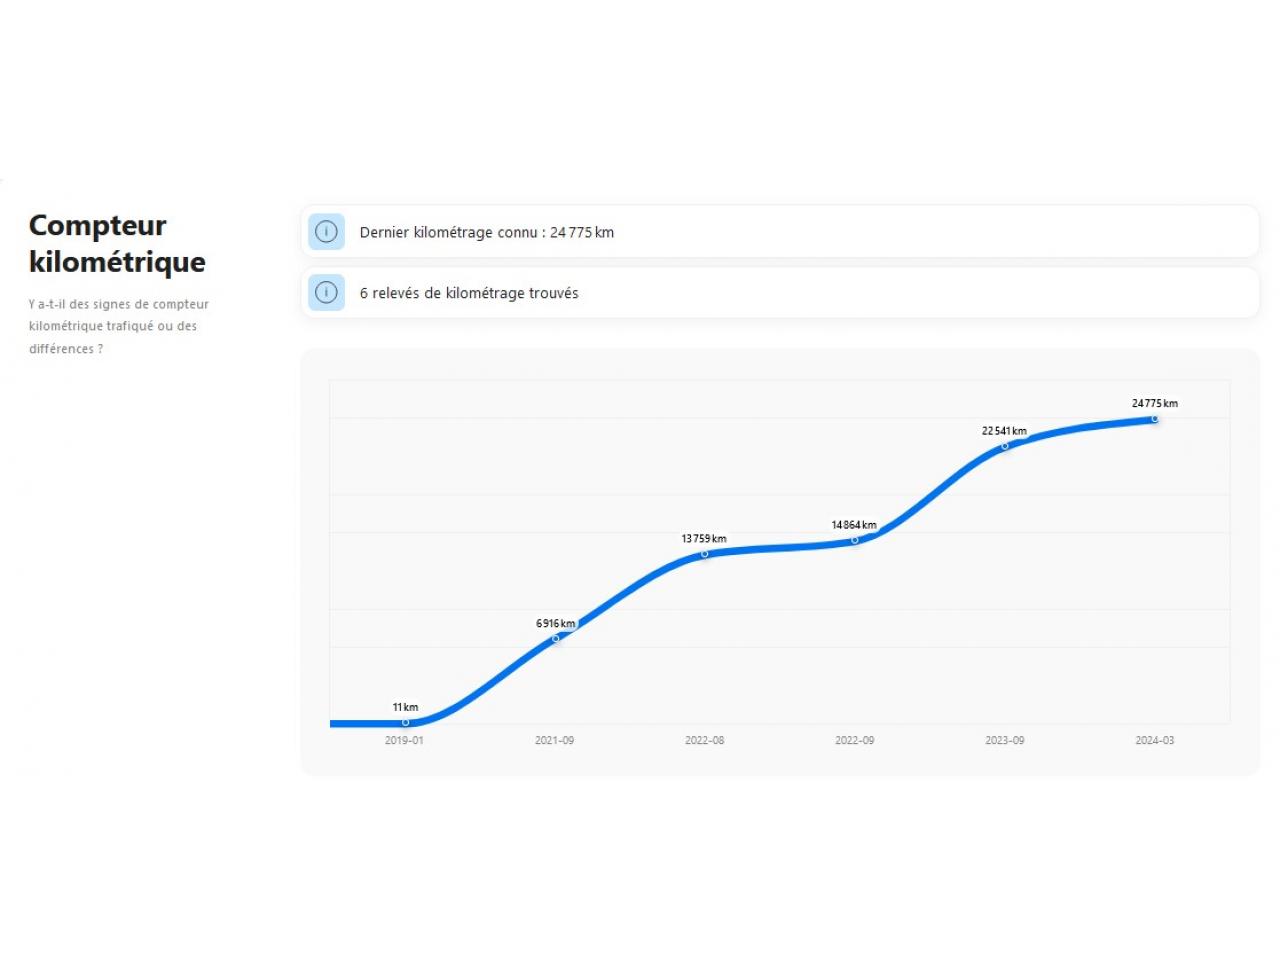The height and width of the screenshot is (960, 1280).
Task: Select the 2022-08 date on the x-axis
Action: [704, 741]
